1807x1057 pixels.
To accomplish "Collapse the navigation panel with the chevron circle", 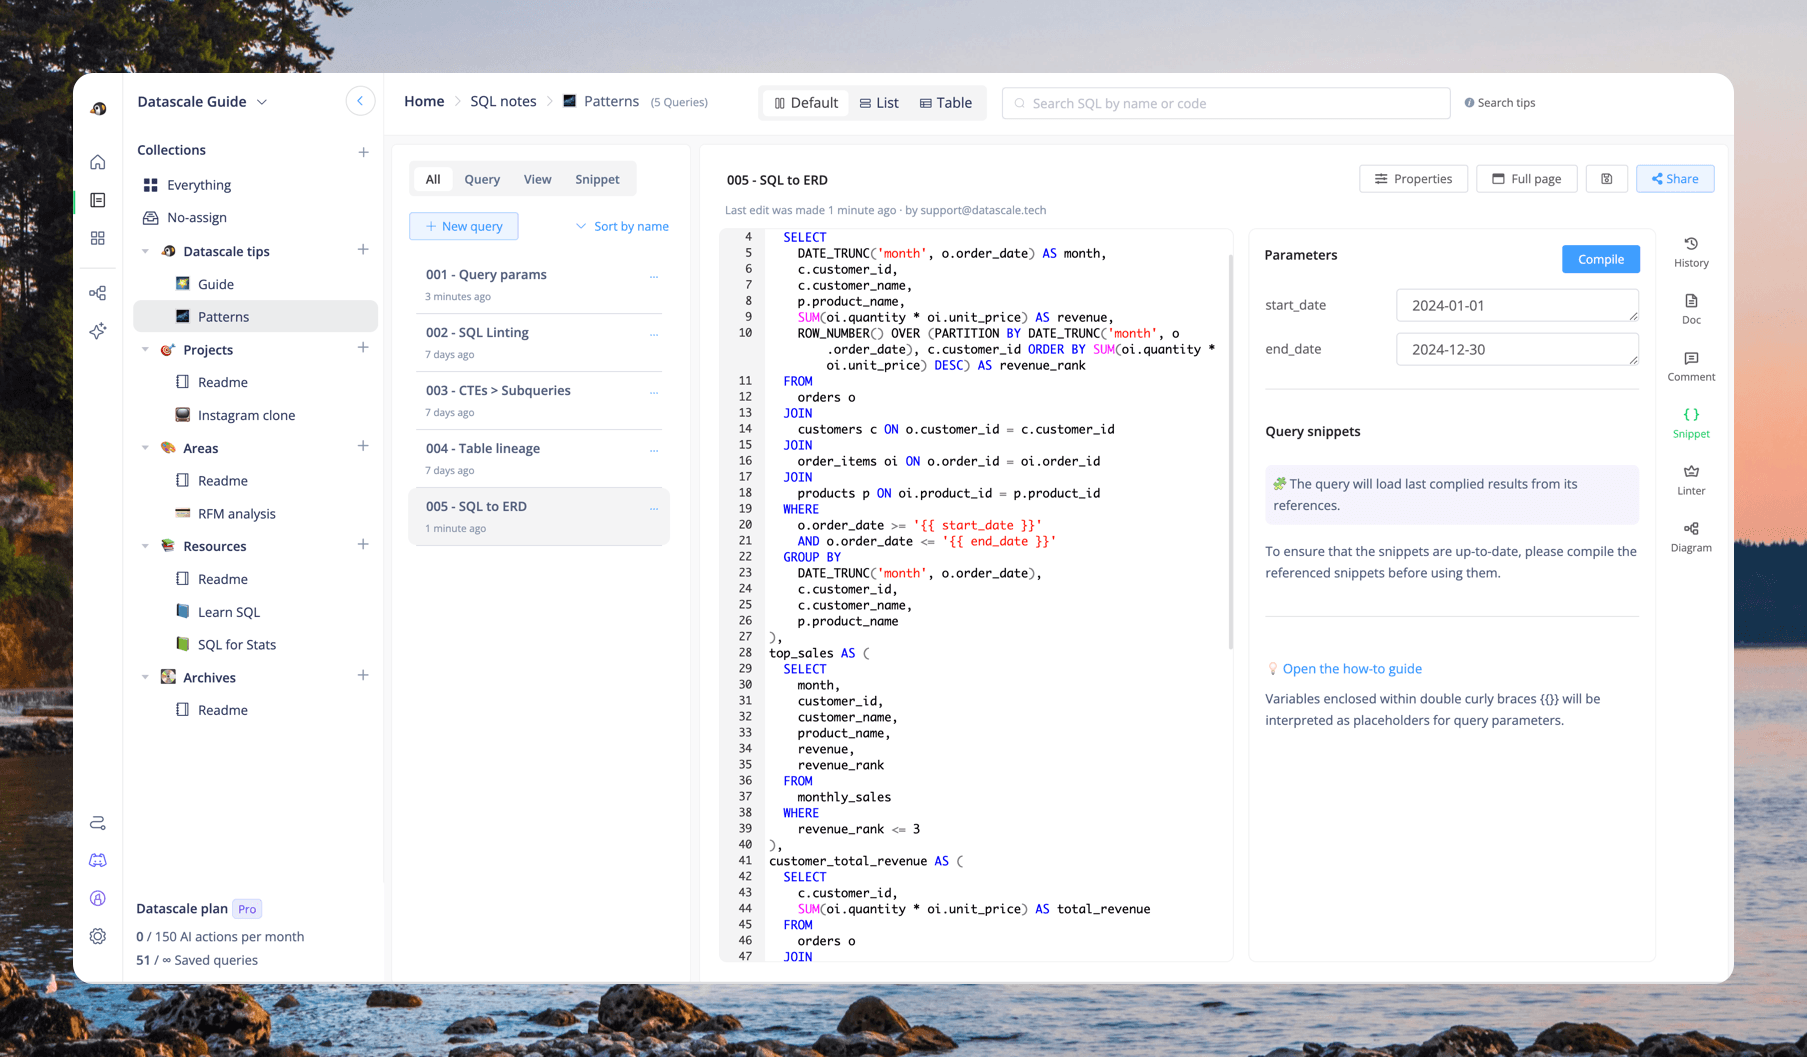I will pyautogui.click(x=360, y=100).
